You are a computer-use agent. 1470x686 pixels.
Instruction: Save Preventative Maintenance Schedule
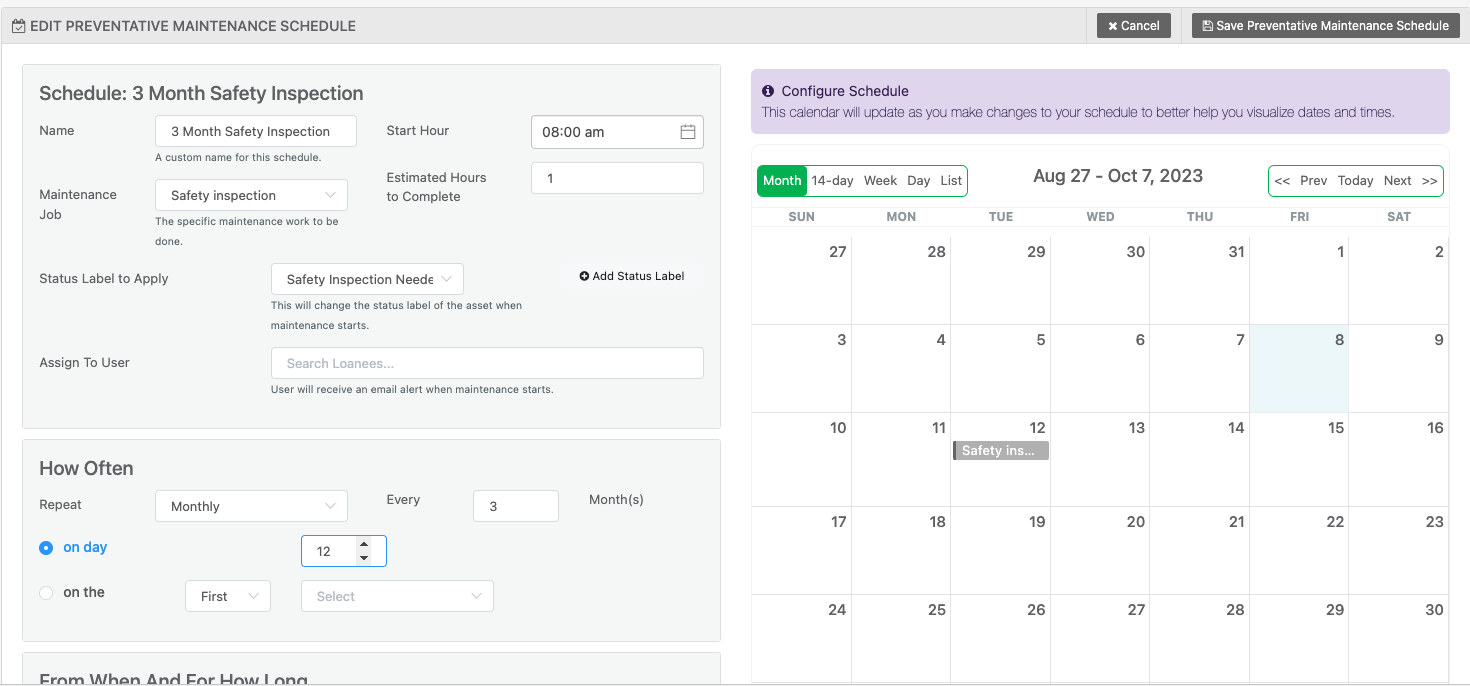[x=1325, y=26]
